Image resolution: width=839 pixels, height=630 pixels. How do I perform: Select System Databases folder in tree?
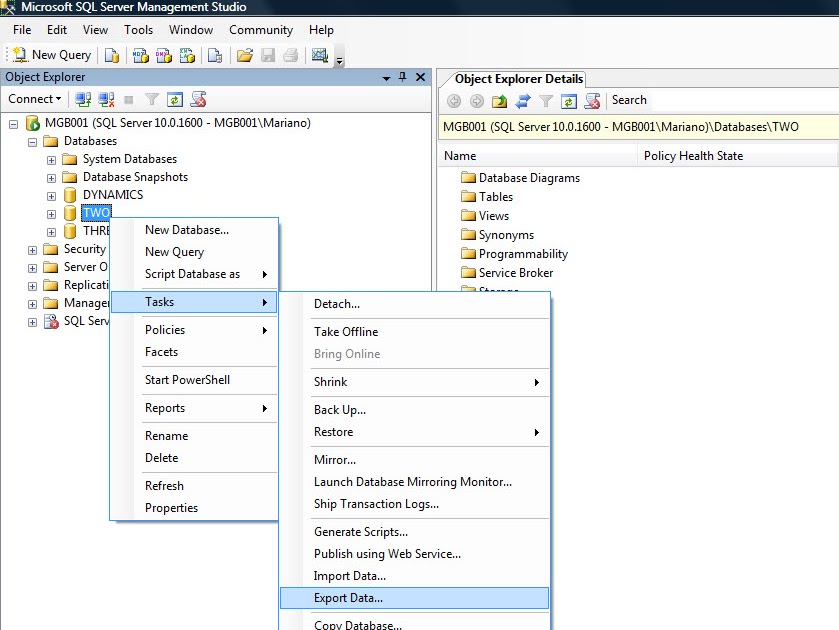tap(130, 159)
